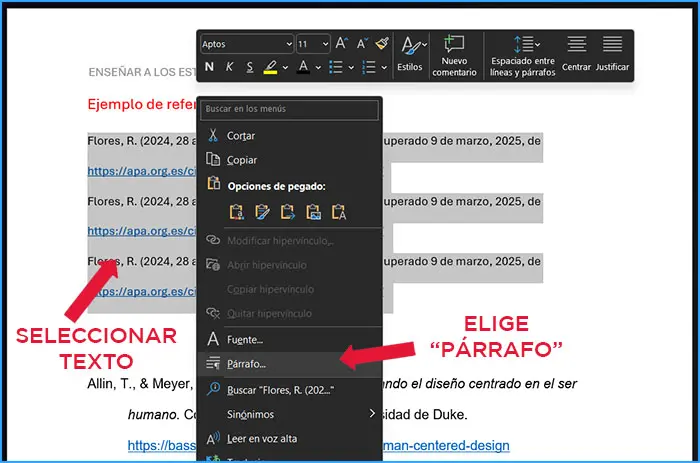This screenshot has width=700, height=463.
Task: Toggle italic with the K button
Action: pyautogui.click(x=229, y=67)
